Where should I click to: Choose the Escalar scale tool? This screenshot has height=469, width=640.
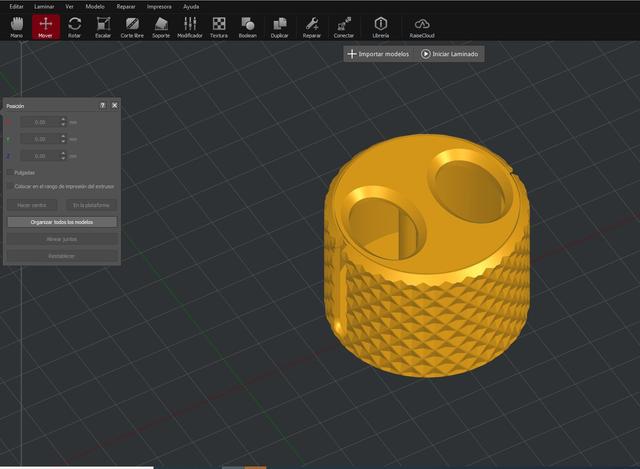pos(103,27)
